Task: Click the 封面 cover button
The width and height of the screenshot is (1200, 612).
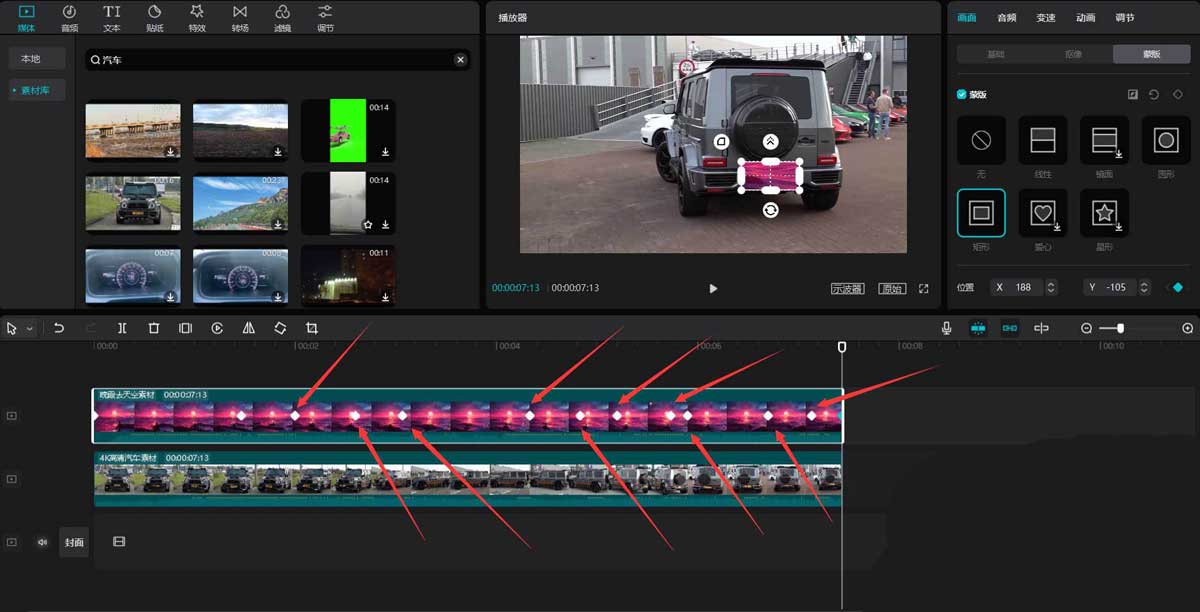Action: [x=74, y=542]
